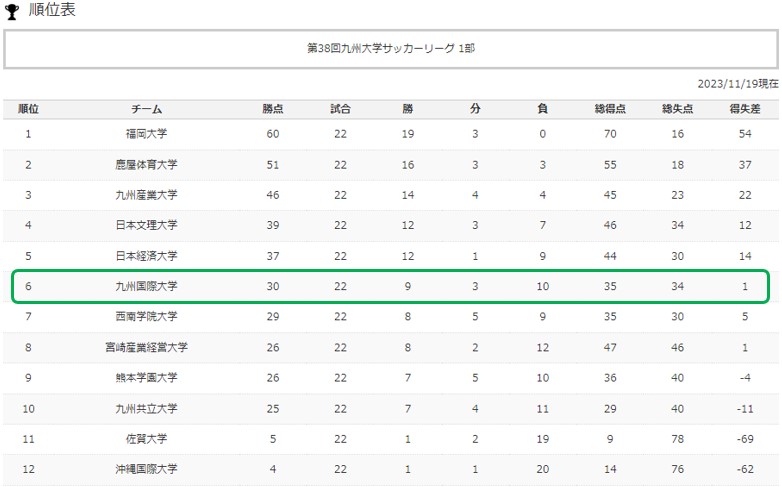The image size is (782, 487).
Task: Open team 福岡大学 in first place
Action: [x=146, y=134]
